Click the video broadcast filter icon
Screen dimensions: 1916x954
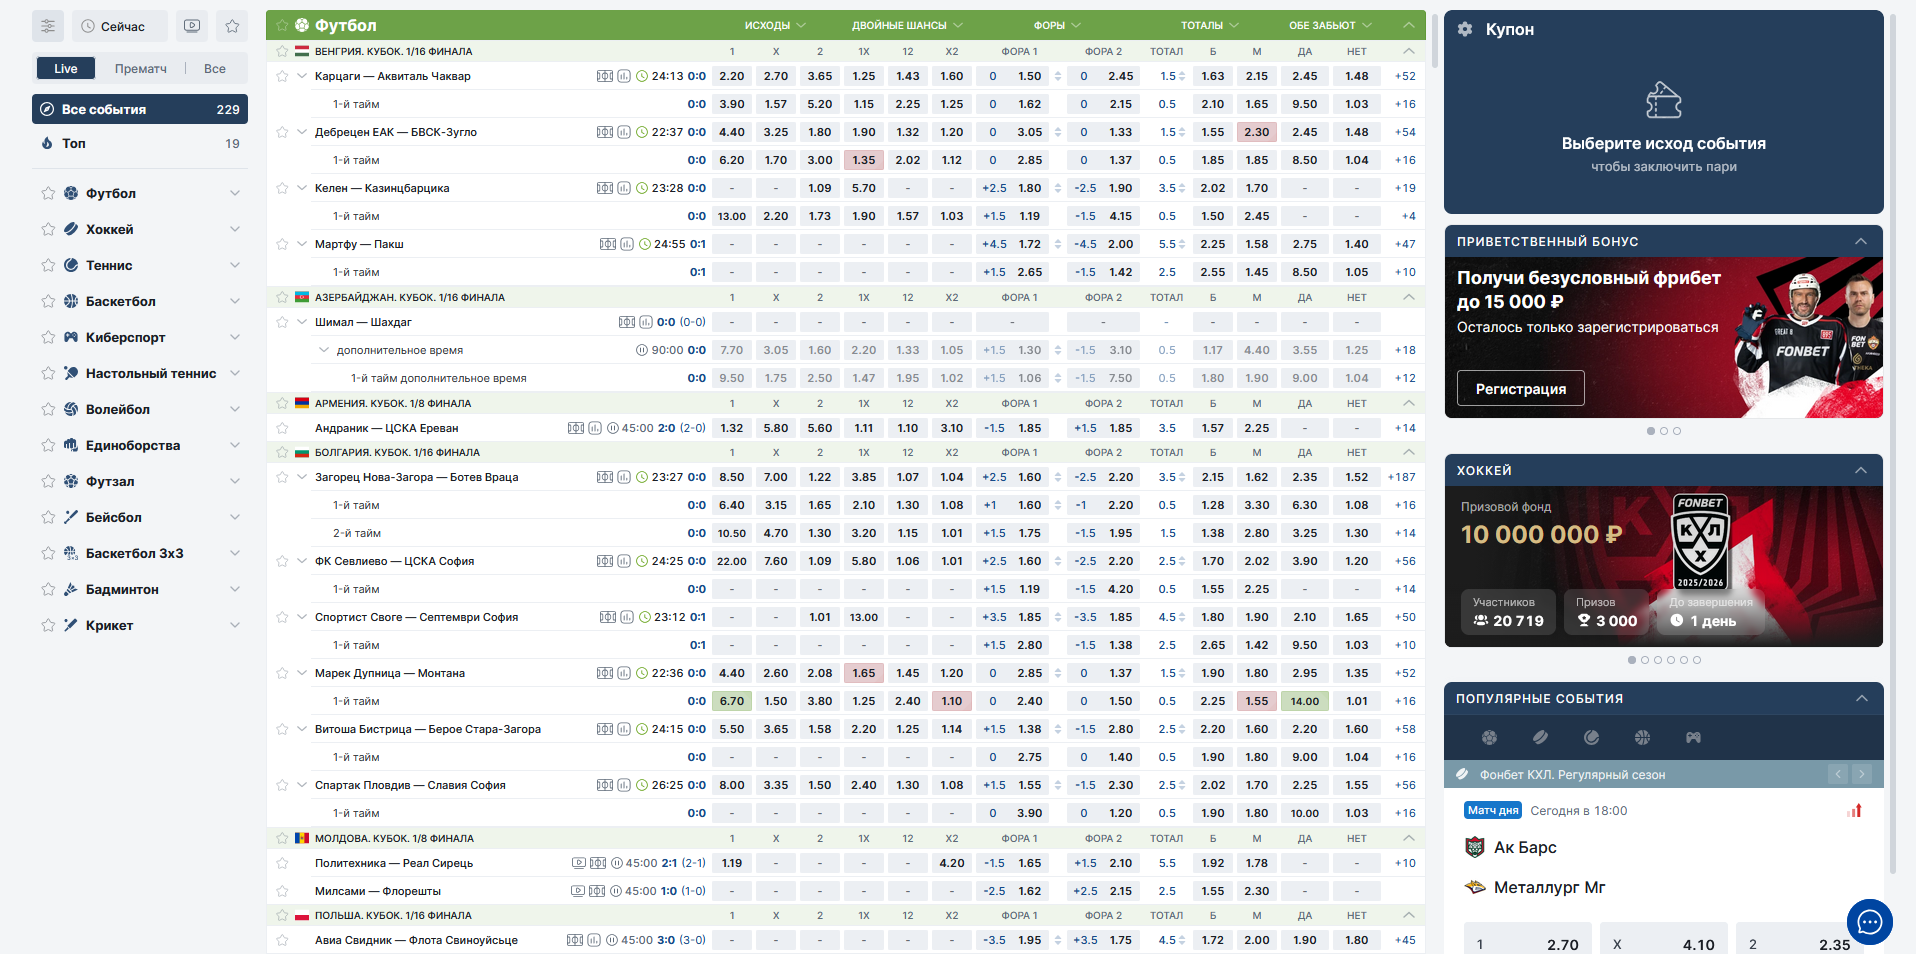tap(192, 26)
